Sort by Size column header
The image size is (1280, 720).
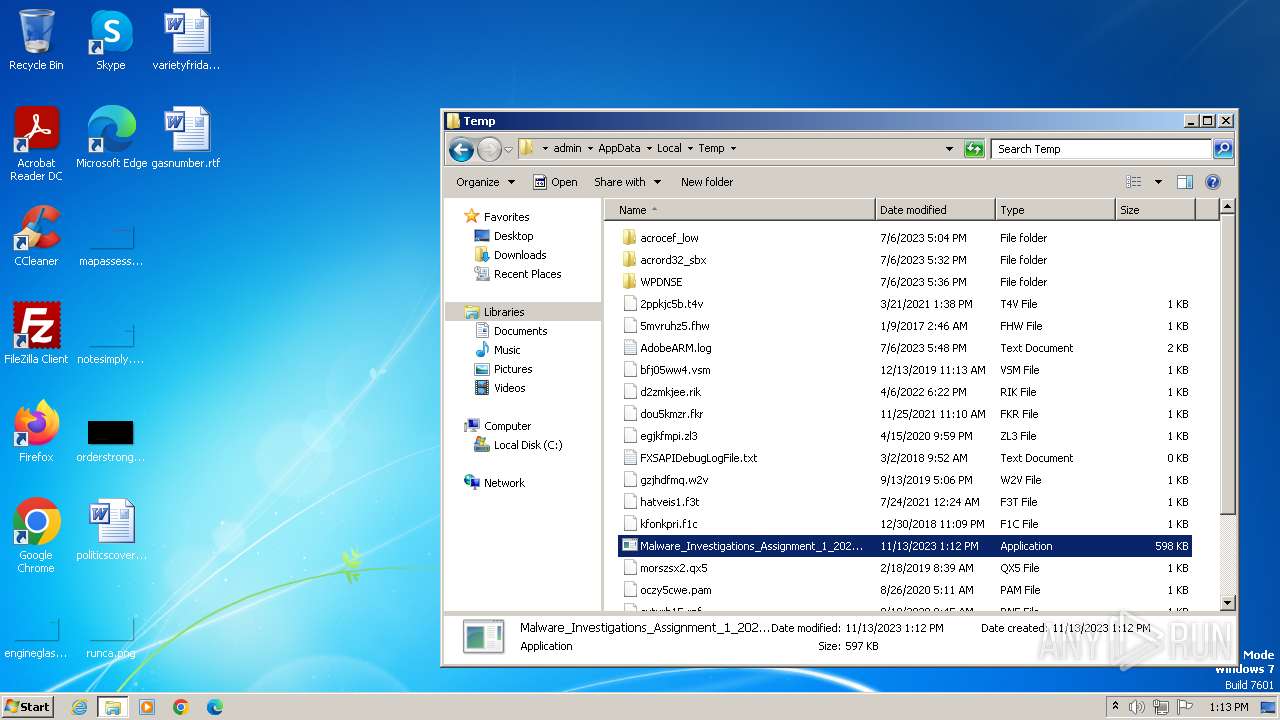[x=1155, y=210]
